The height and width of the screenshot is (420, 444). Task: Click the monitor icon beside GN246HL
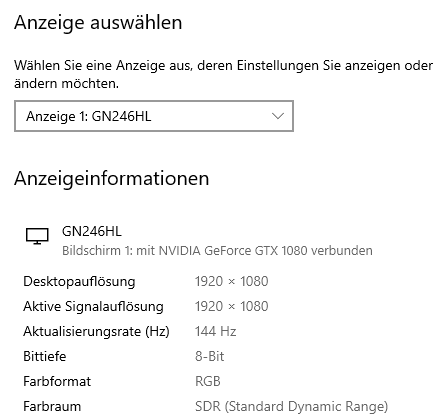pyautogui.click(x=37, y=236)
